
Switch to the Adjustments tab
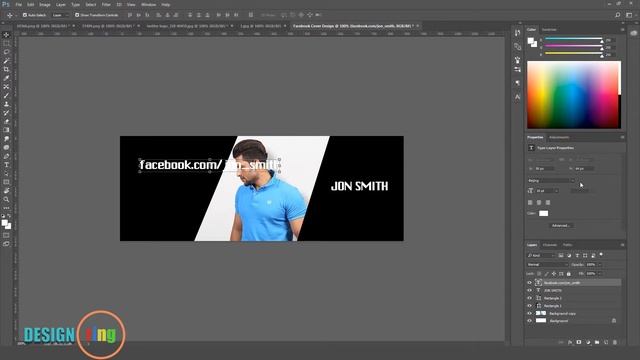559,137
